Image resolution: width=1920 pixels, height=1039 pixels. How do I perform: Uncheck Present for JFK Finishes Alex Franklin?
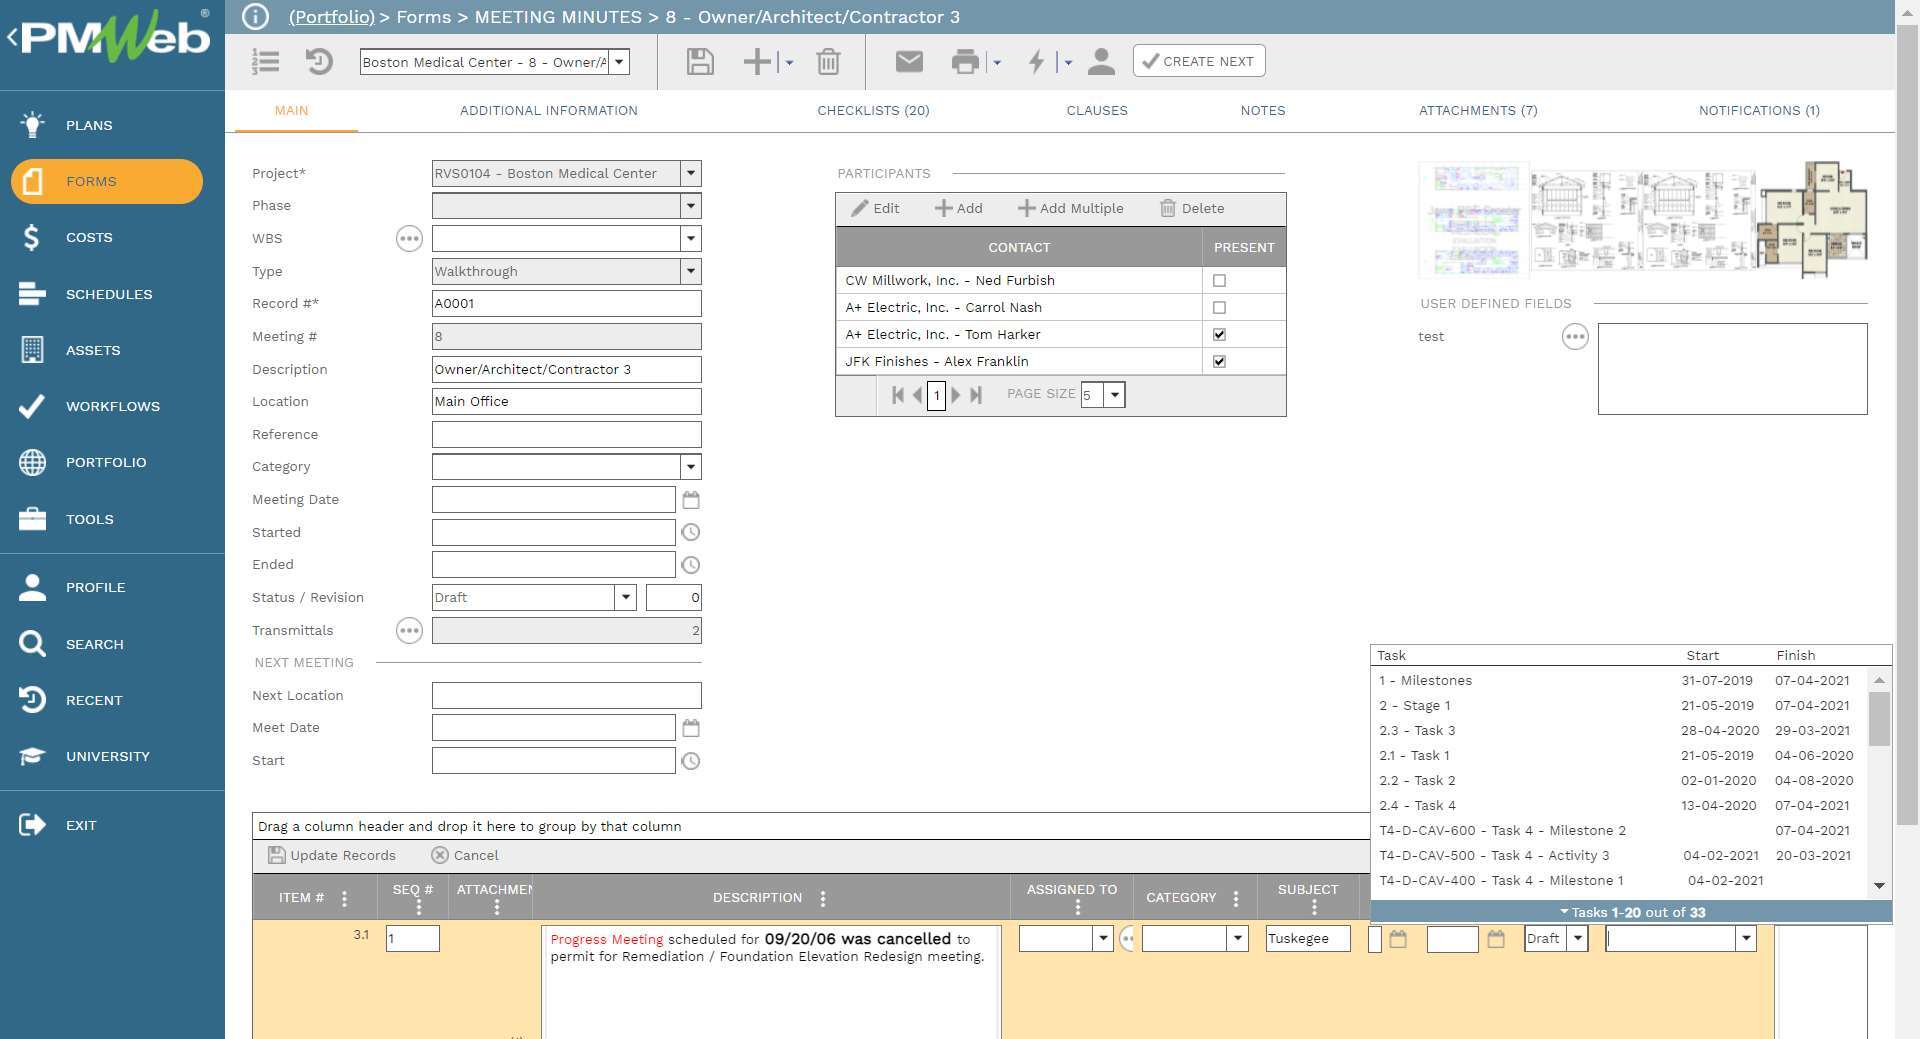tap(1219, 362)
